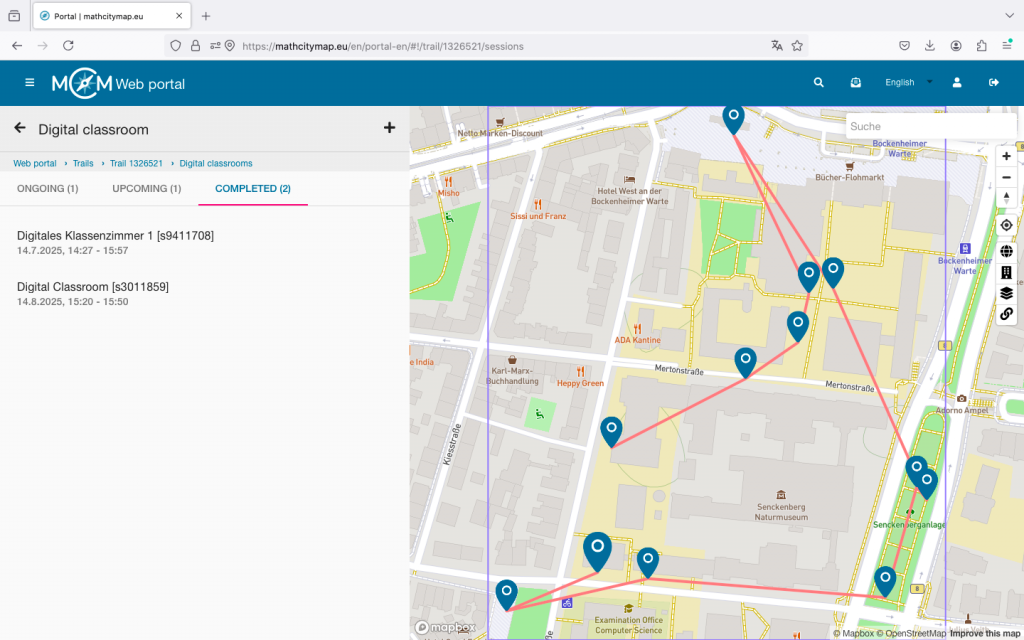Screen dimensions: 1024x640
Task: Click the Trails breadcrumb link
Action: click(x=83, y=163)
